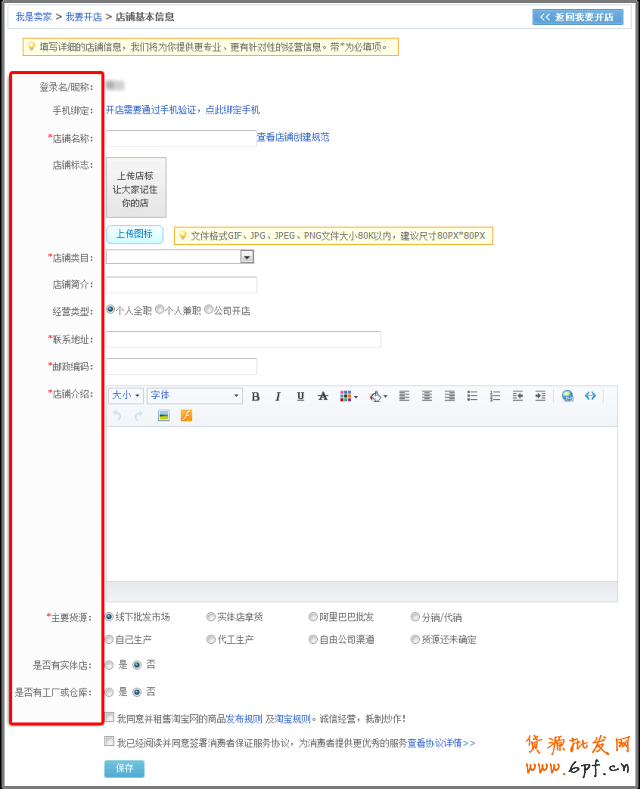Check the 我同意并遵守淘宝网 rules agreement box
The height and width of the screenshot is (789, 640).
110,717
